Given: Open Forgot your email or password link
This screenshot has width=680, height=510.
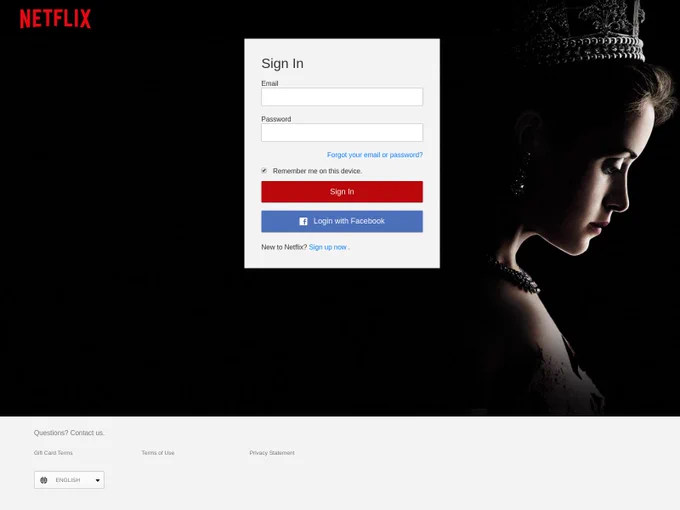Looking at the screenshot, I should coord(375,155).
